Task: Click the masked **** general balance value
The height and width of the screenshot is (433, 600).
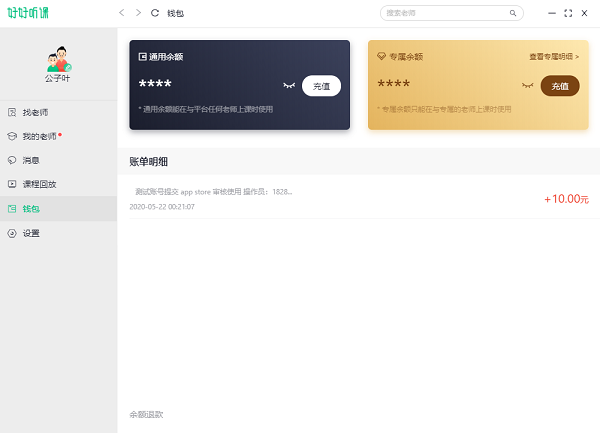Action: (155, 84)
